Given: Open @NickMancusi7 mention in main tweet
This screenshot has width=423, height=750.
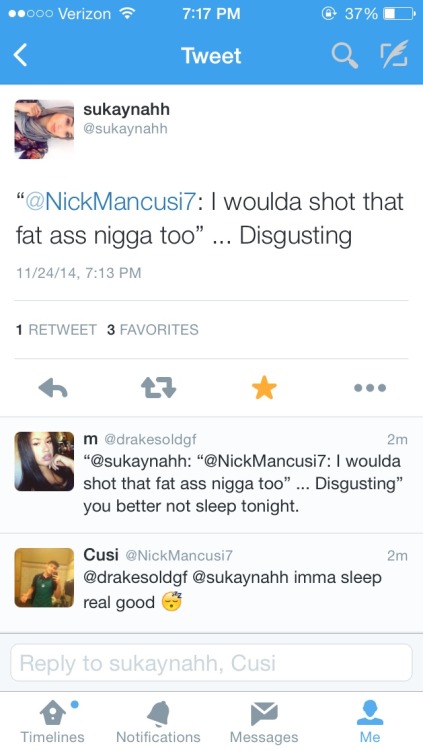Looking at the screenshot, I should pyautogui.click(x=109, y=201).
